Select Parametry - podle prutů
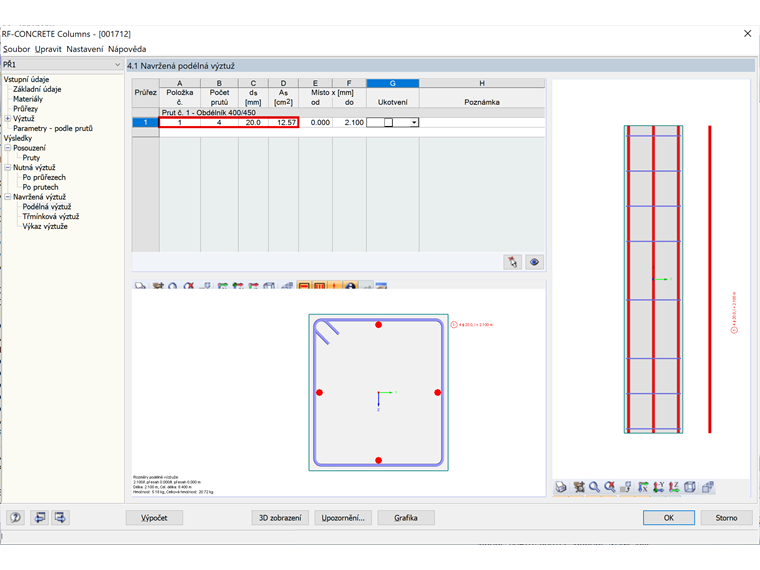 (53, 128)
